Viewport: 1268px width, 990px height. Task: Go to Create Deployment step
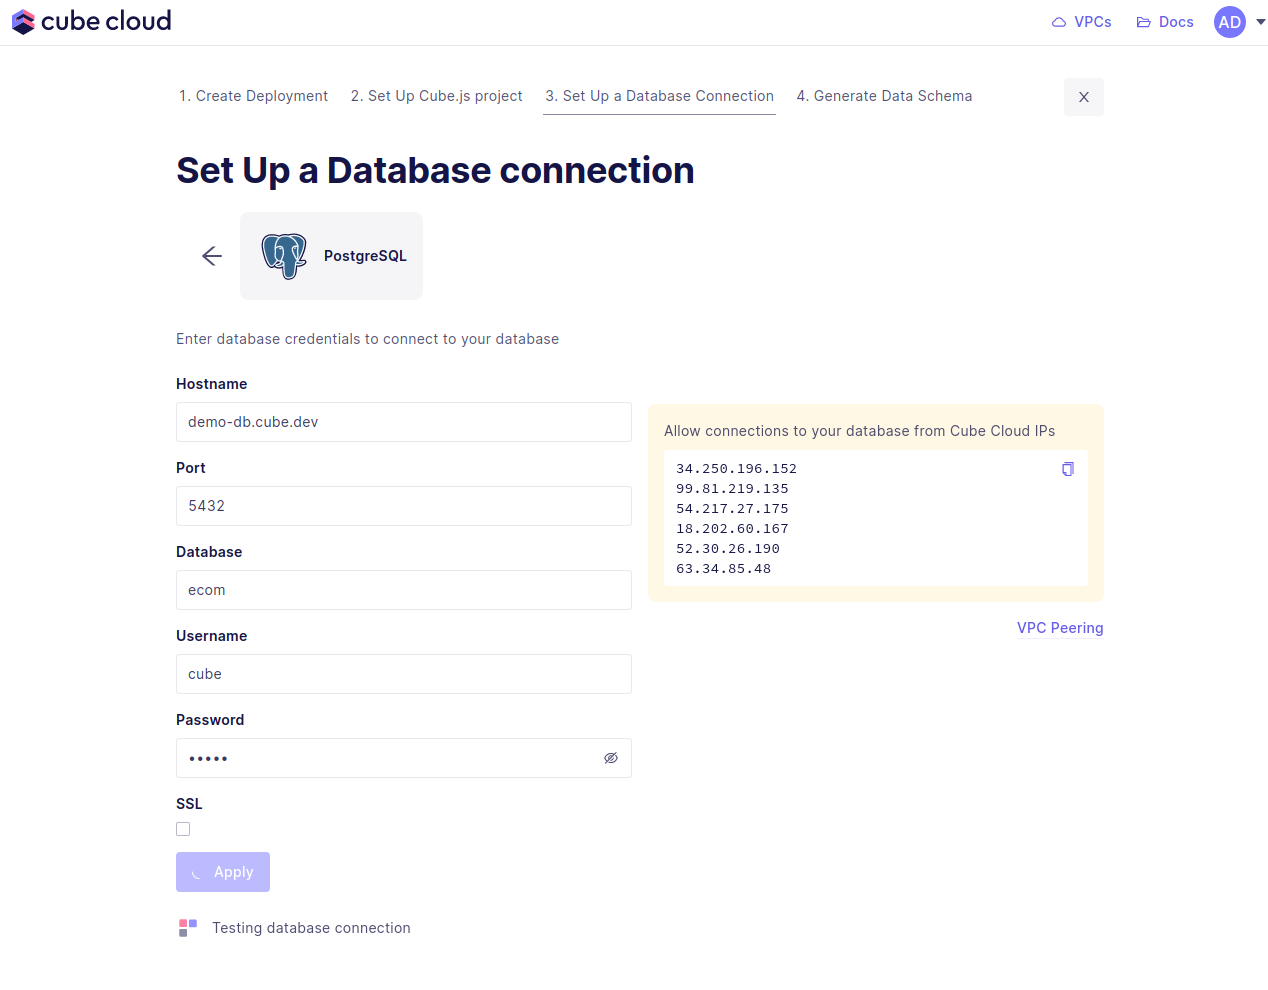click(253, 96)
